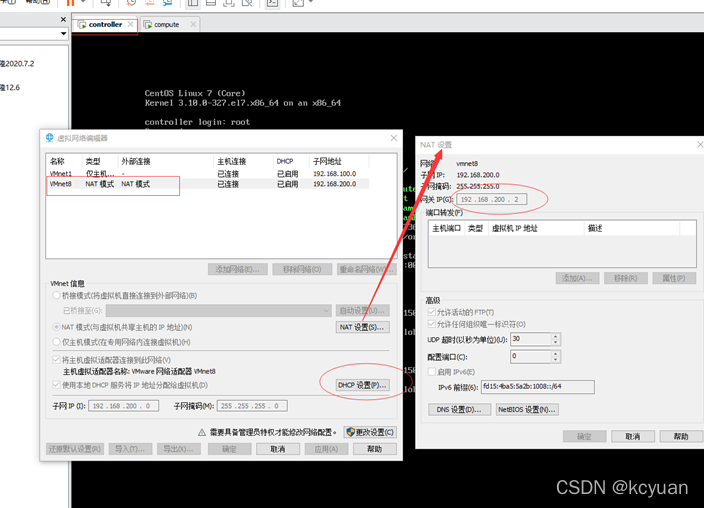Viewport: 704px width, 508px height.
Task: Select the VMnet1 network row
Action: (x=209, y=173)
